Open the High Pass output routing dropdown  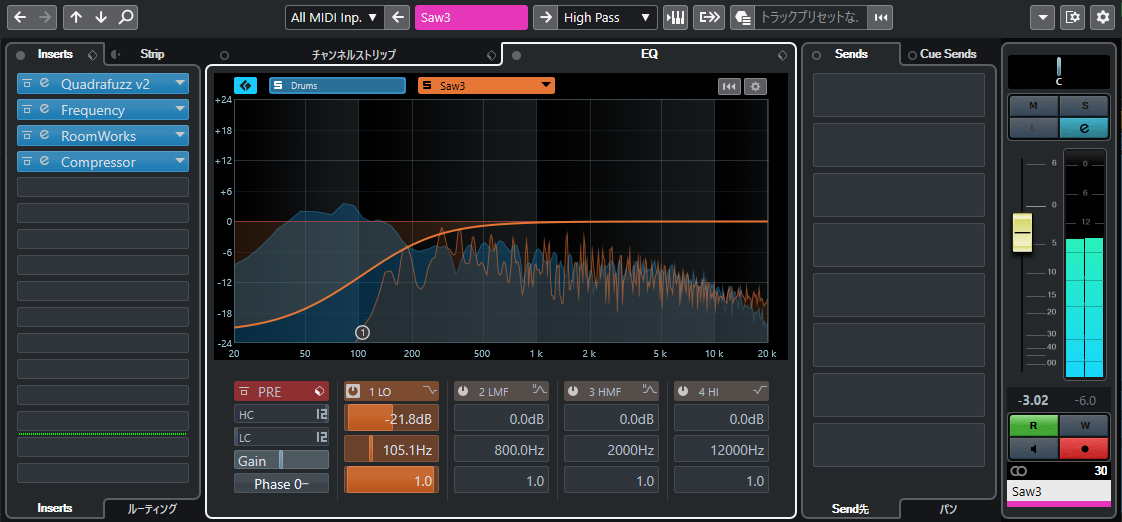pyautogui.click(x=607, y=17)
